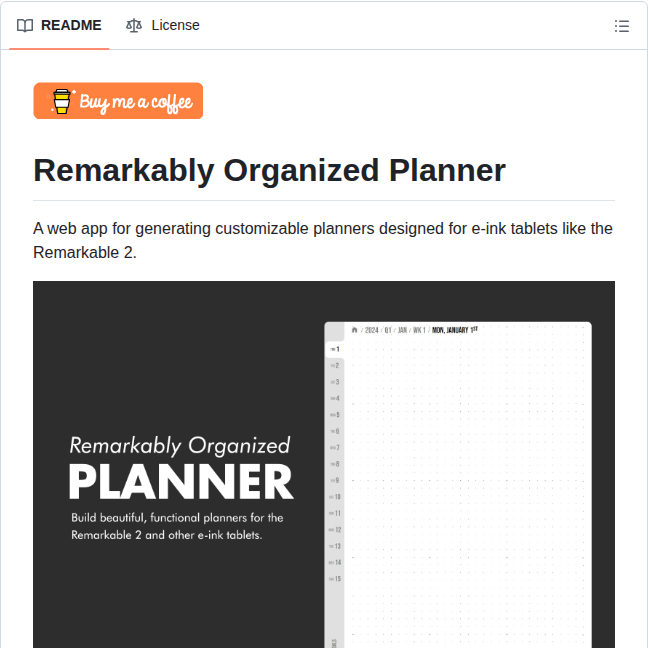The image size is (648, 648).
Task: Select day tab 1 in planner preview
Action: click(x=335, y=349)
